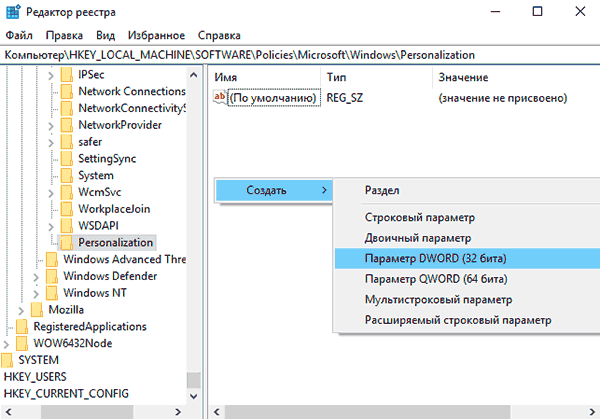The width and height of the screenshot is (600, 419).
Task: Choose Параметр DWORD (32 бита) from submenu
Action: coord(467,258)
